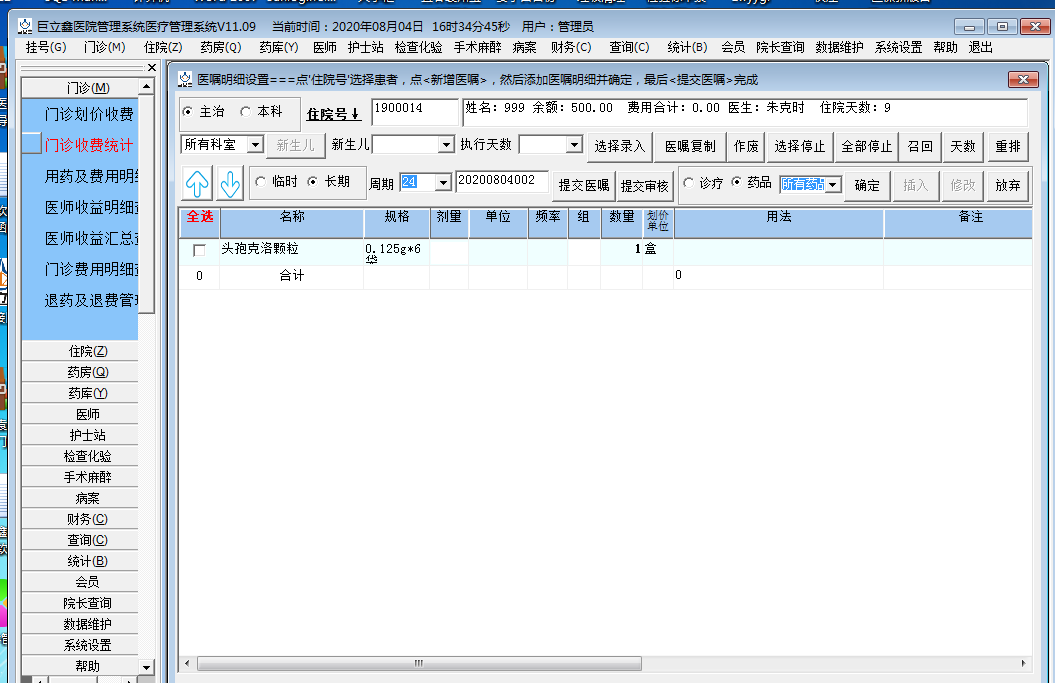Open the 财务(C) menu
Image resolution: width=1055 pixels, height=683 pixels.
(x=570, y=46)
